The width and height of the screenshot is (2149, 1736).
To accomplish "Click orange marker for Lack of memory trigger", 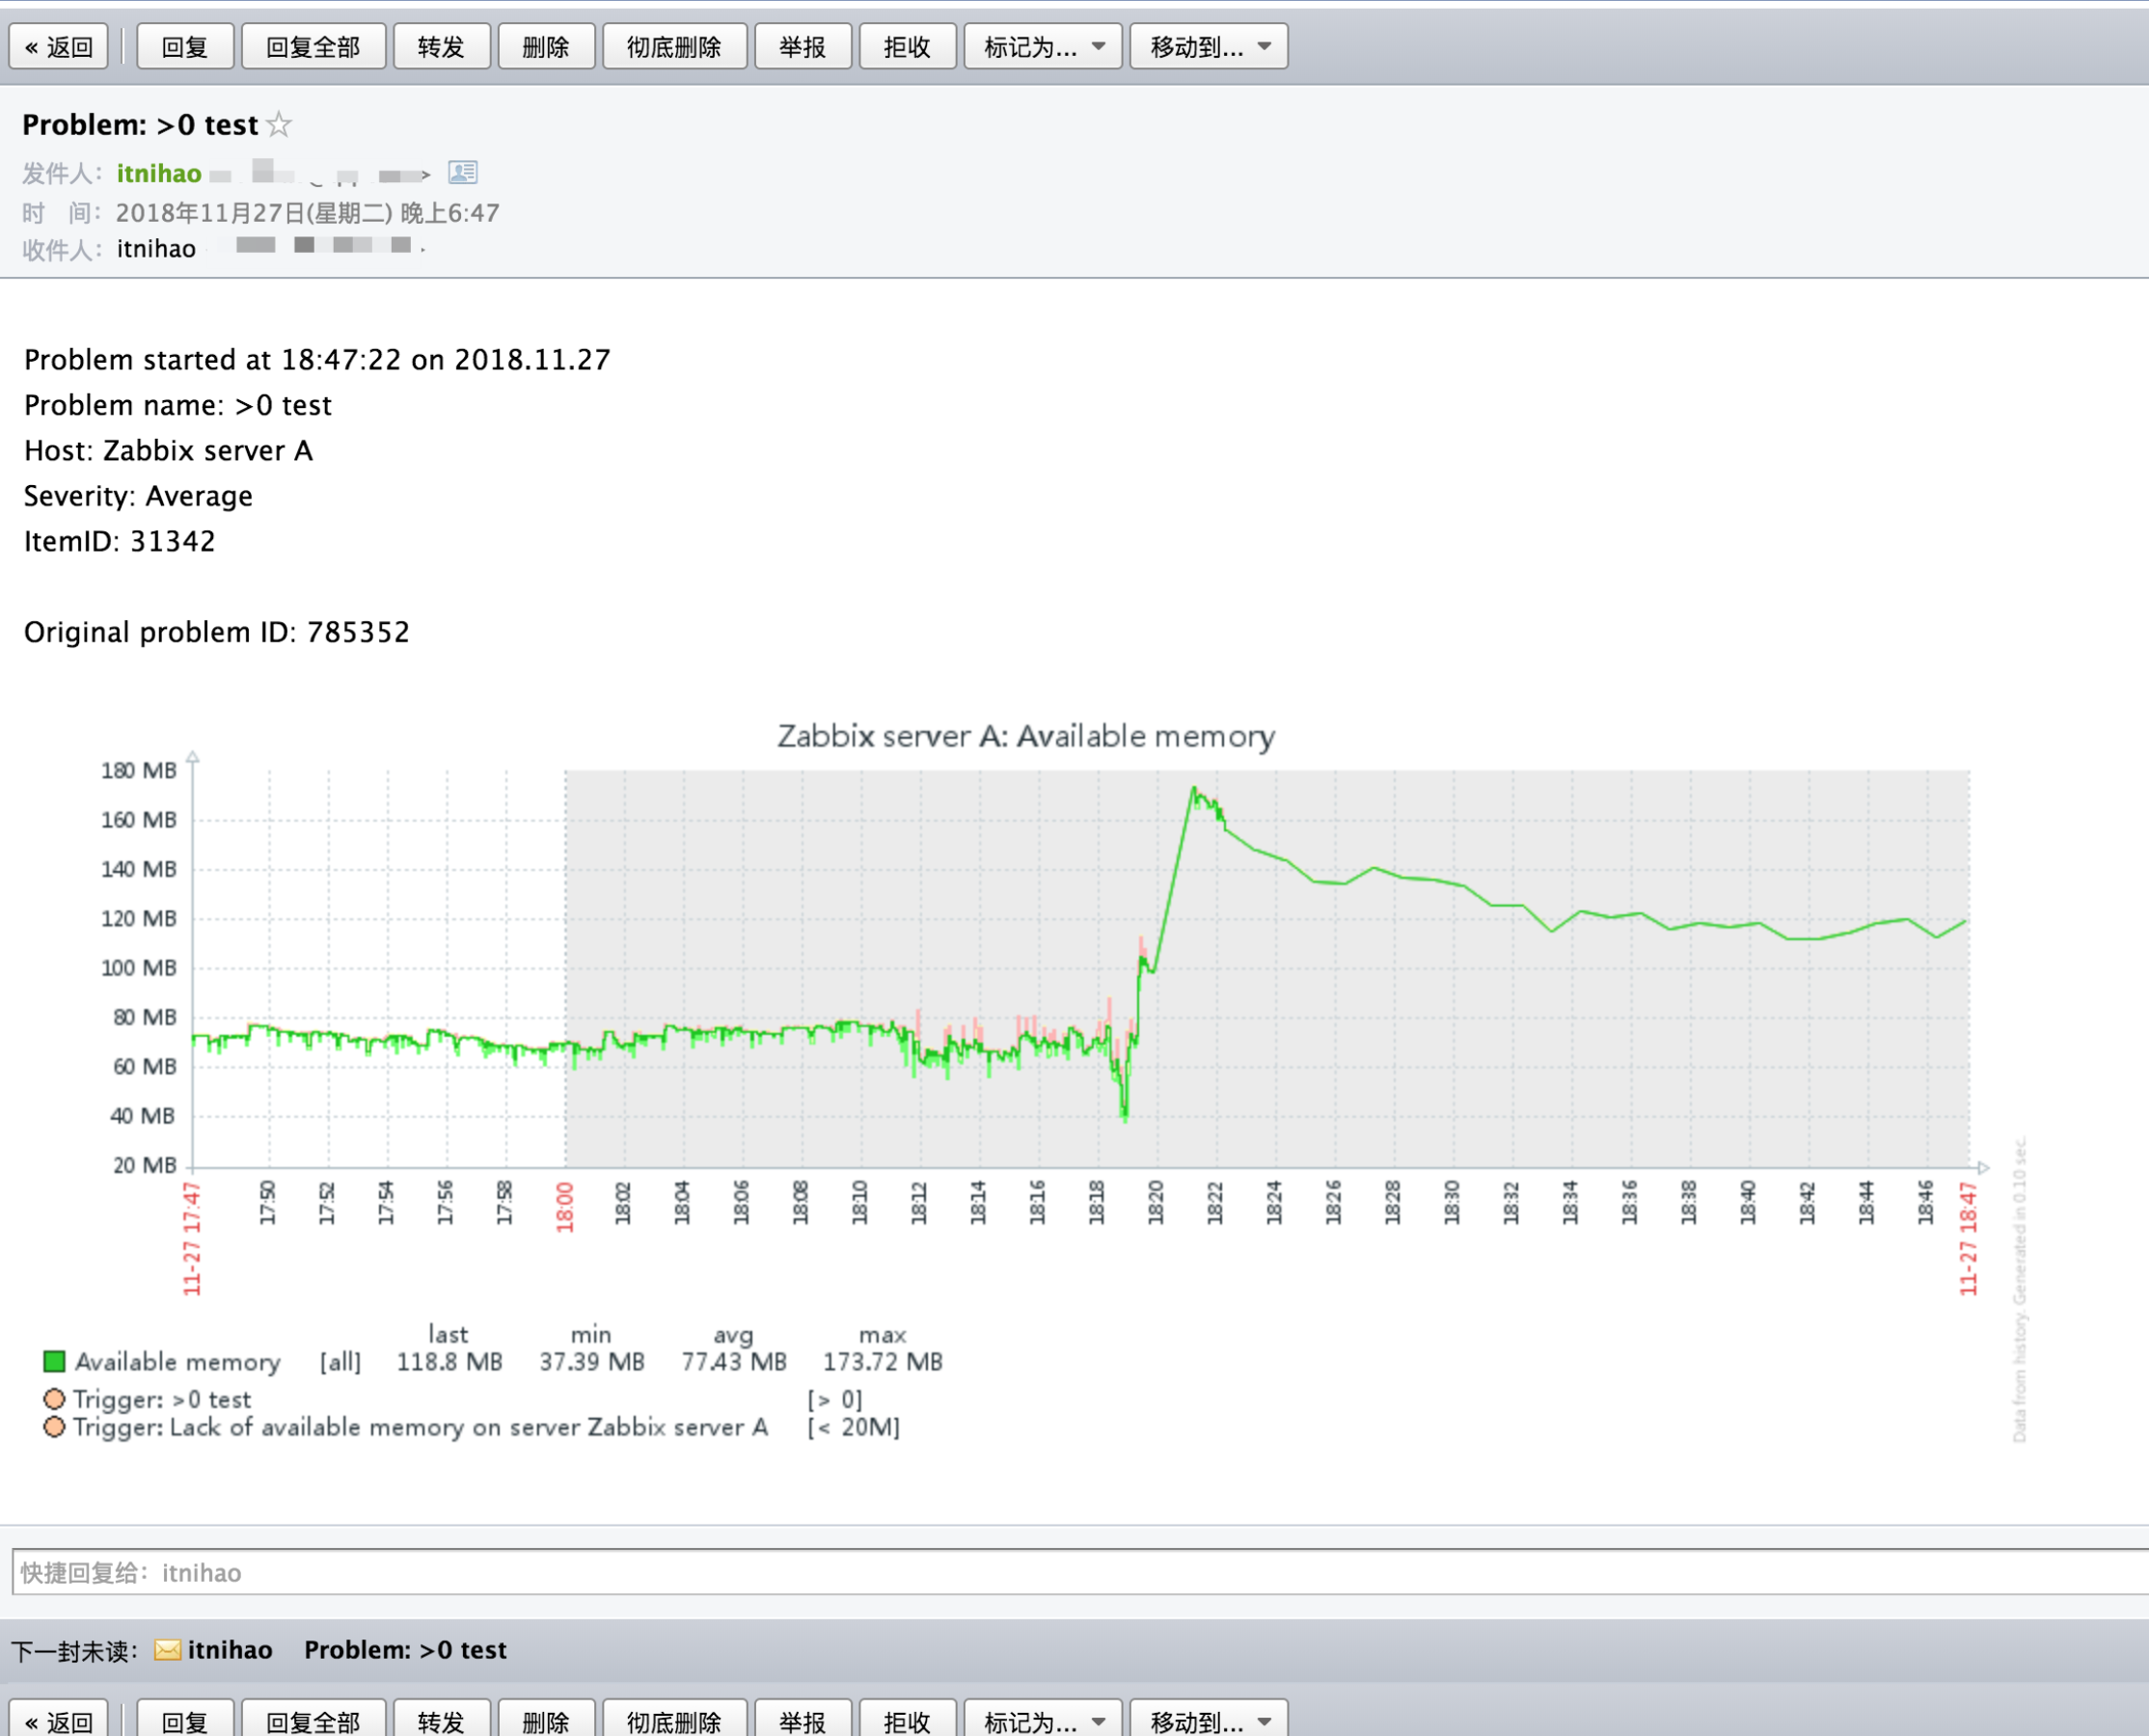I will (x=54, y=1426).
